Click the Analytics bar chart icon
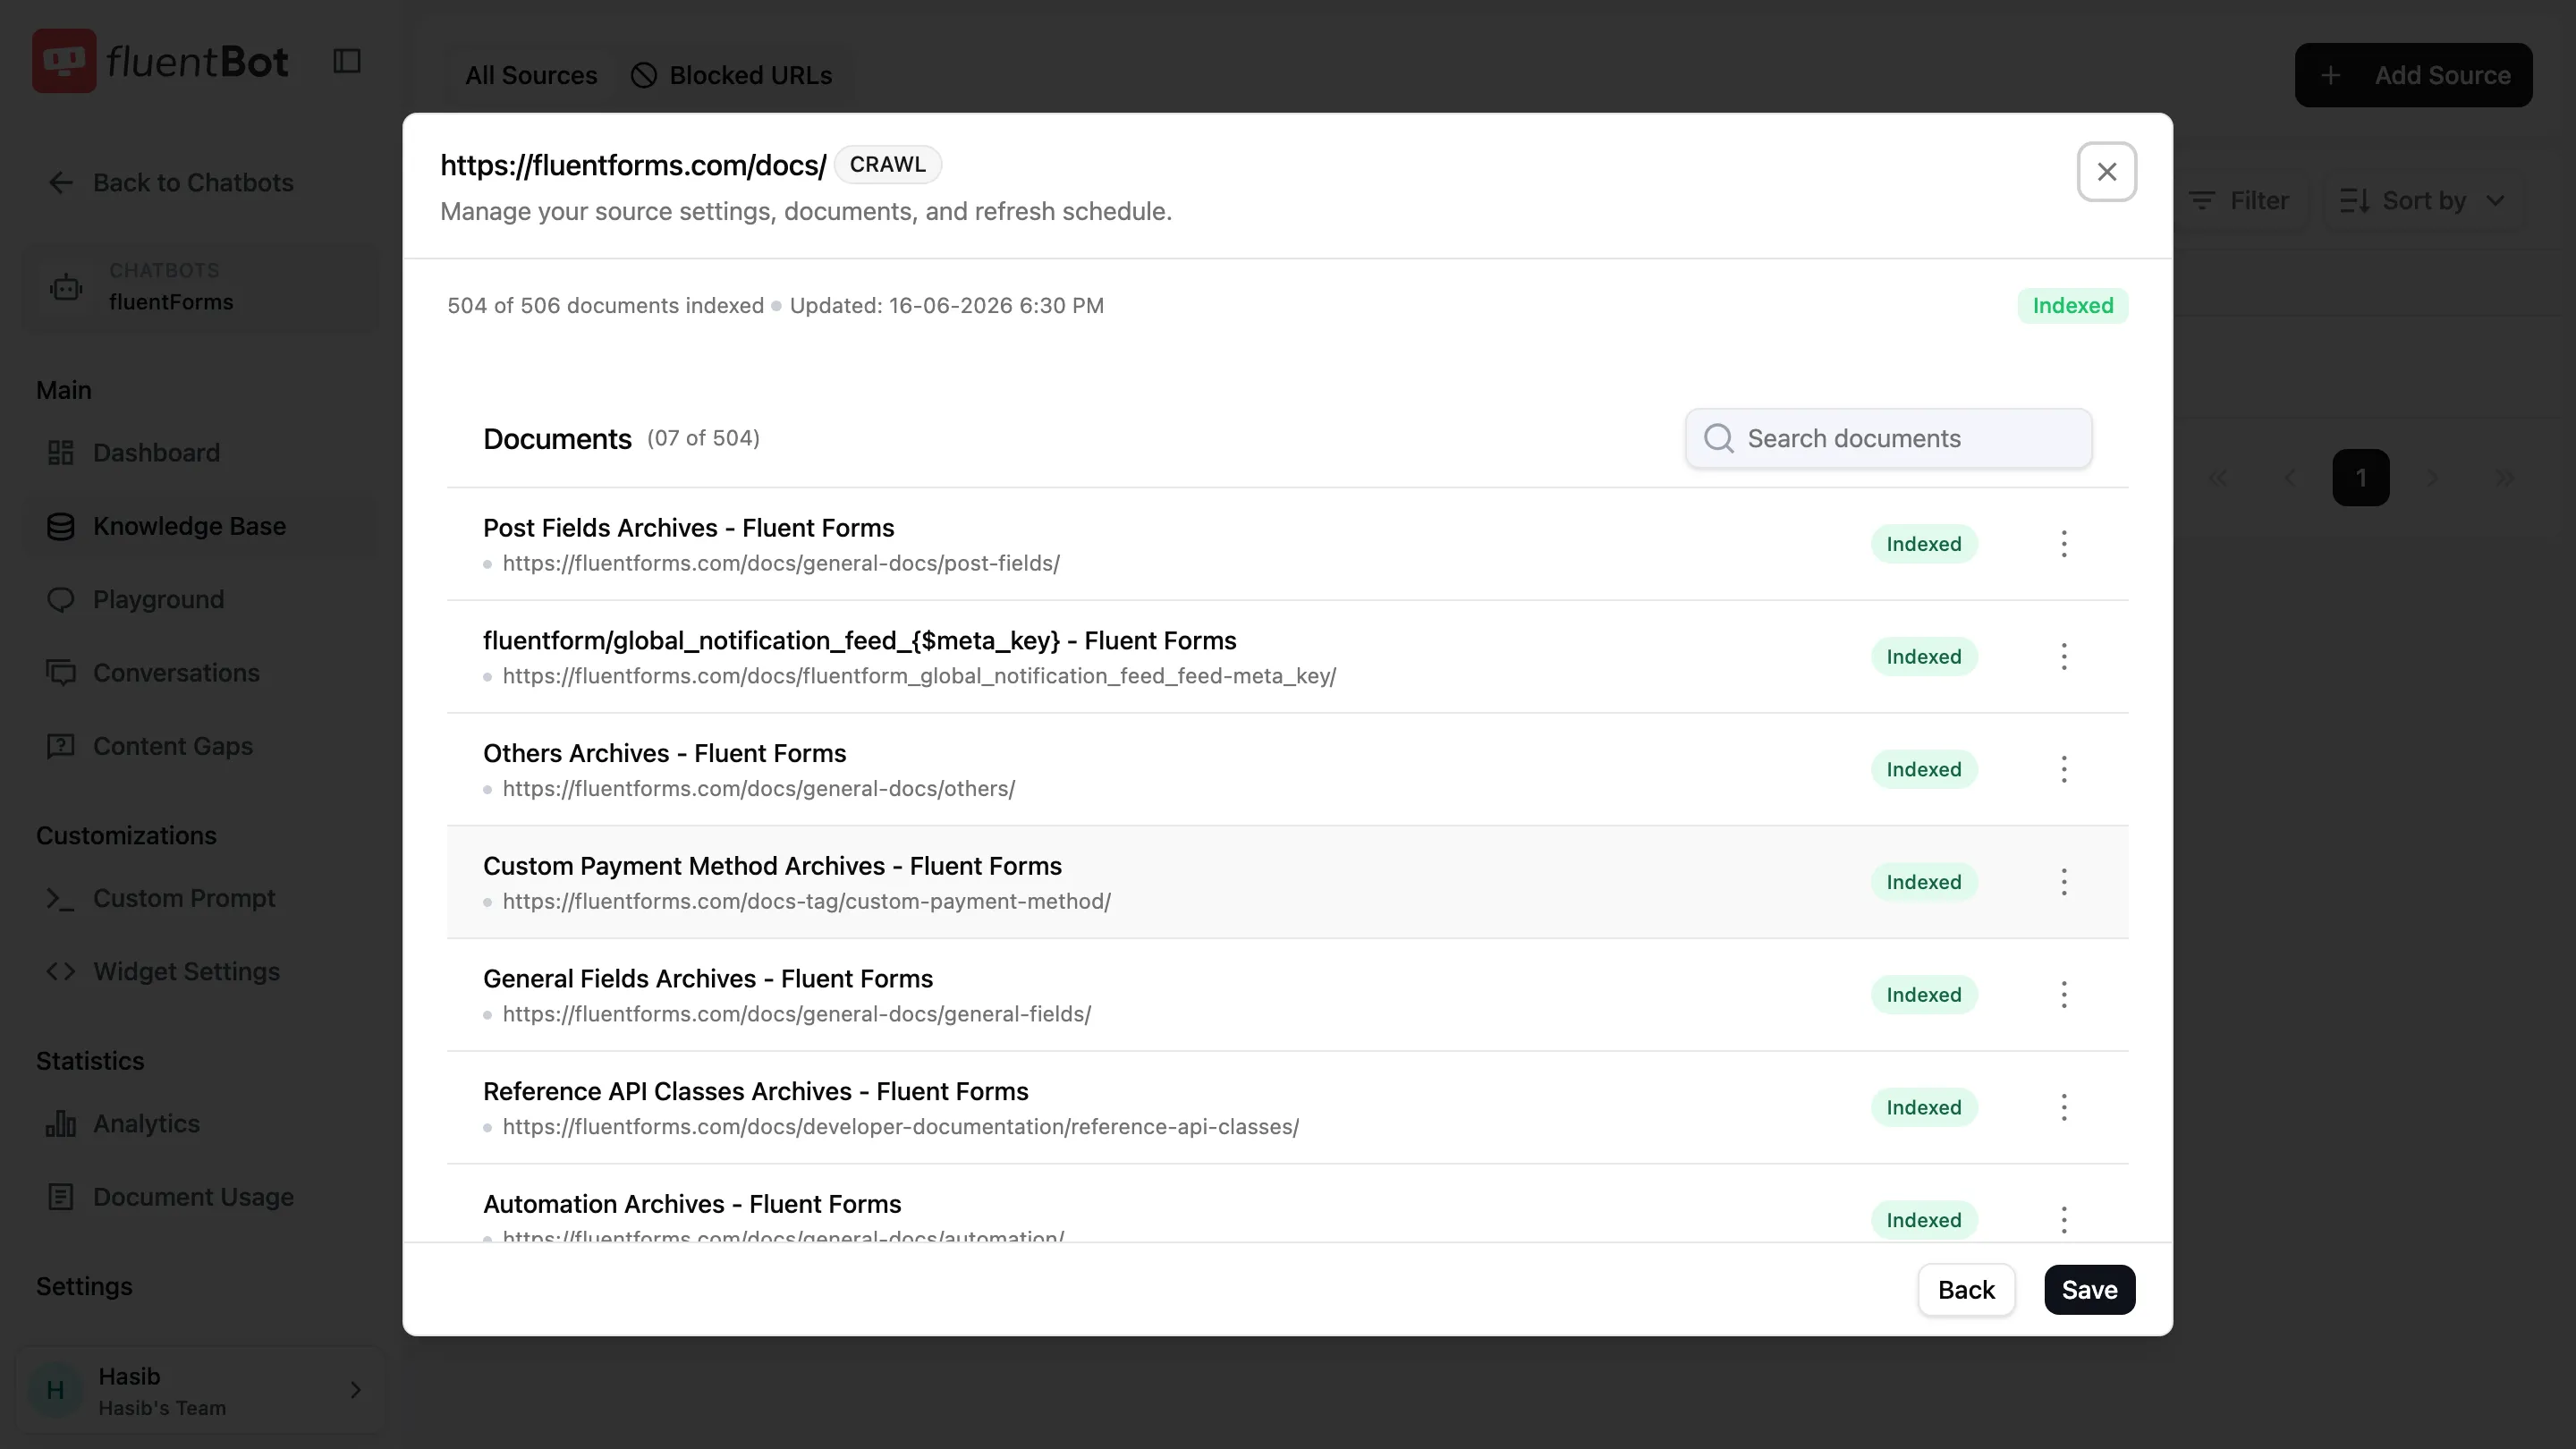 (61, 1124)
